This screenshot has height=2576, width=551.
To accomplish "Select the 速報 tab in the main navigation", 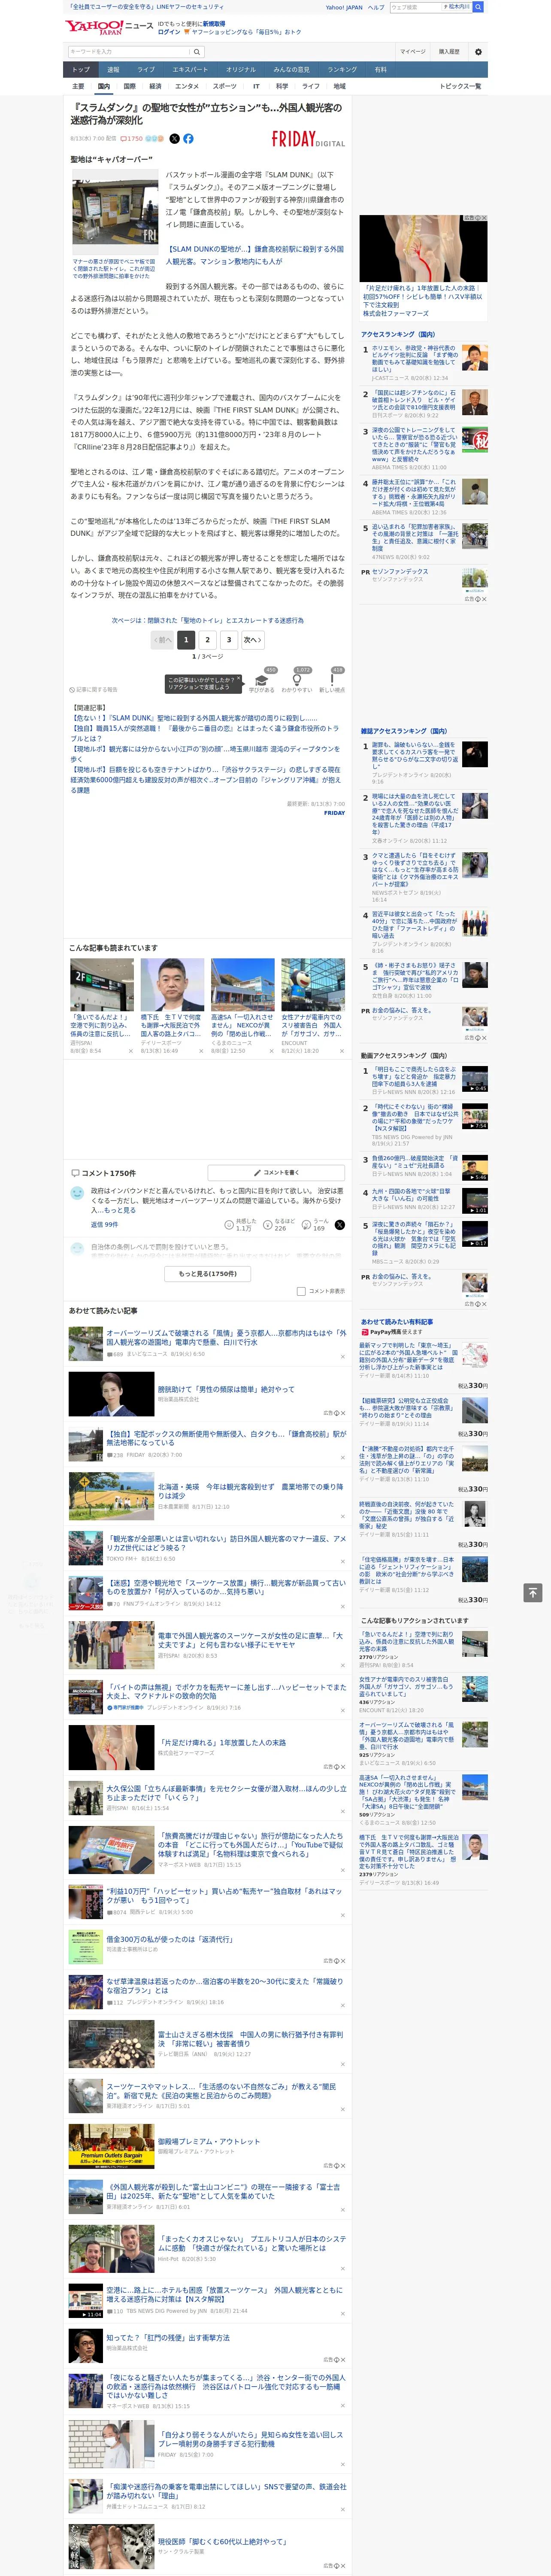I will pyautogui.click(x=113, y=70).
